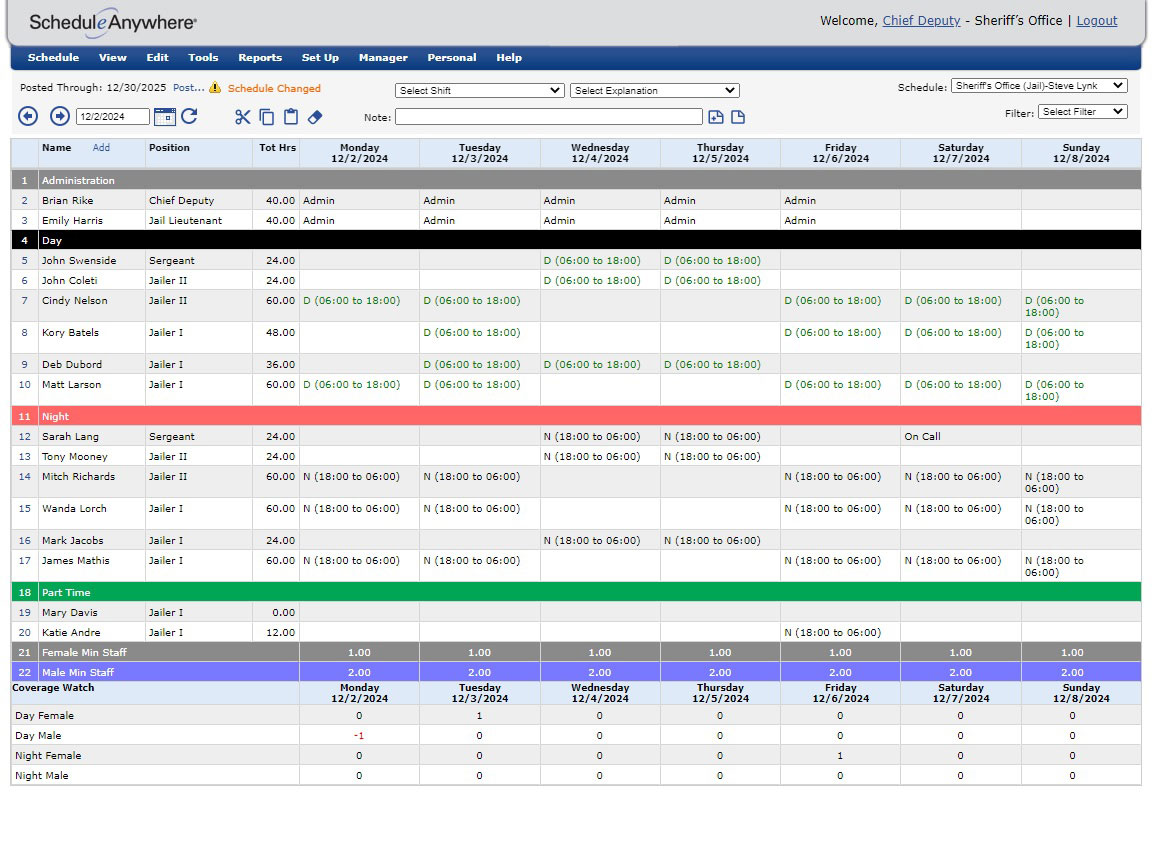Open the Manager menu

coord(383,57)
